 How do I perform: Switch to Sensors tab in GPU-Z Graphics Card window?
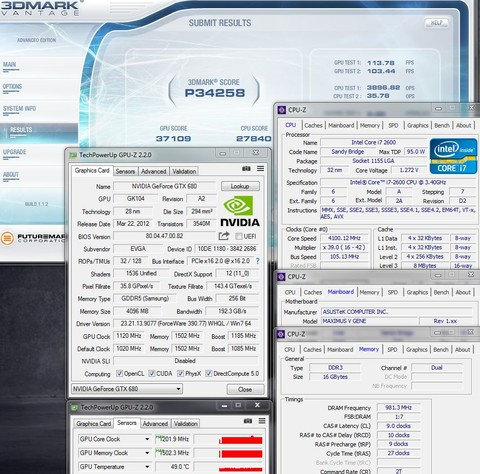[x=125, y=171]
